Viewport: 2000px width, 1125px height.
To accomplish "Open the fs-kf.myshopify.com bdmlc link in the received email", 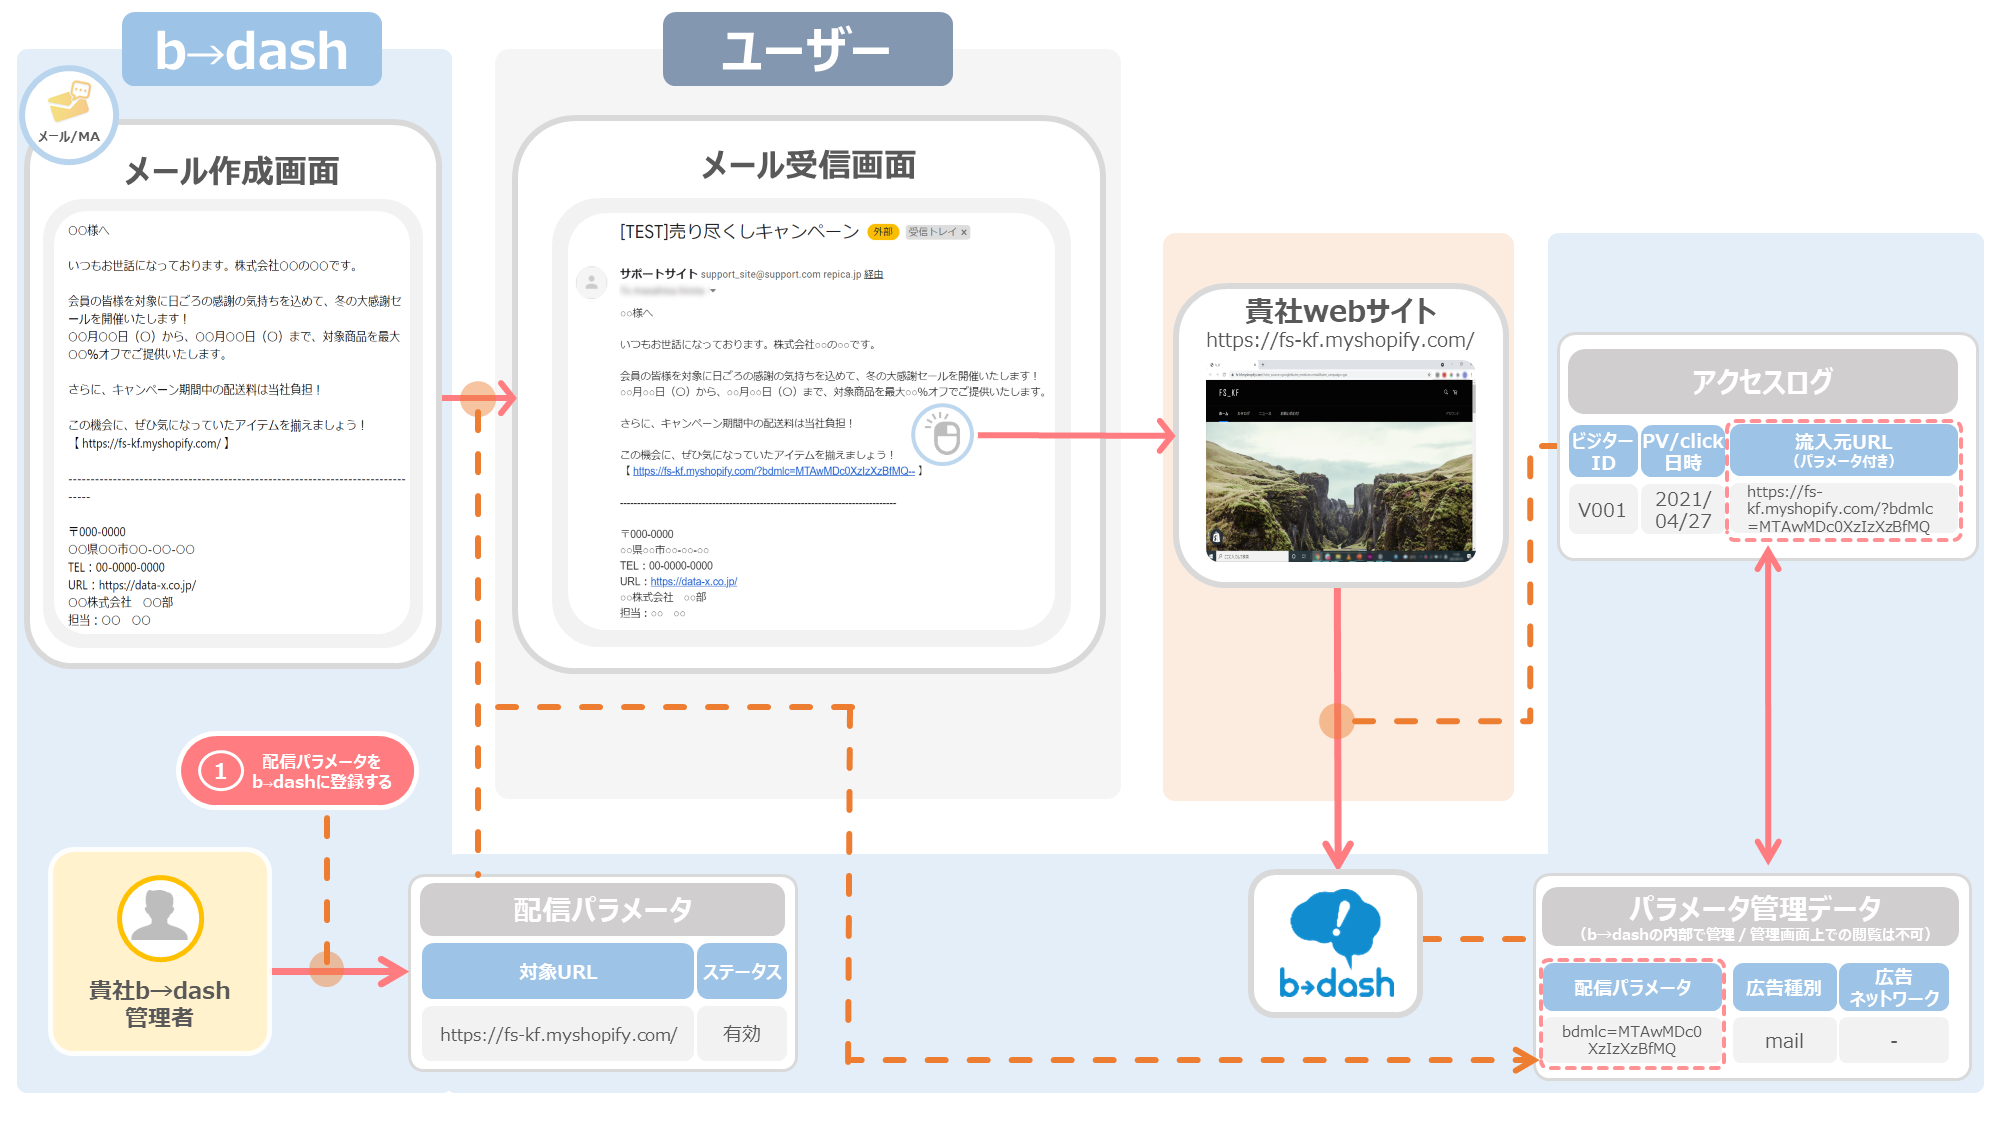I will 773,471.
